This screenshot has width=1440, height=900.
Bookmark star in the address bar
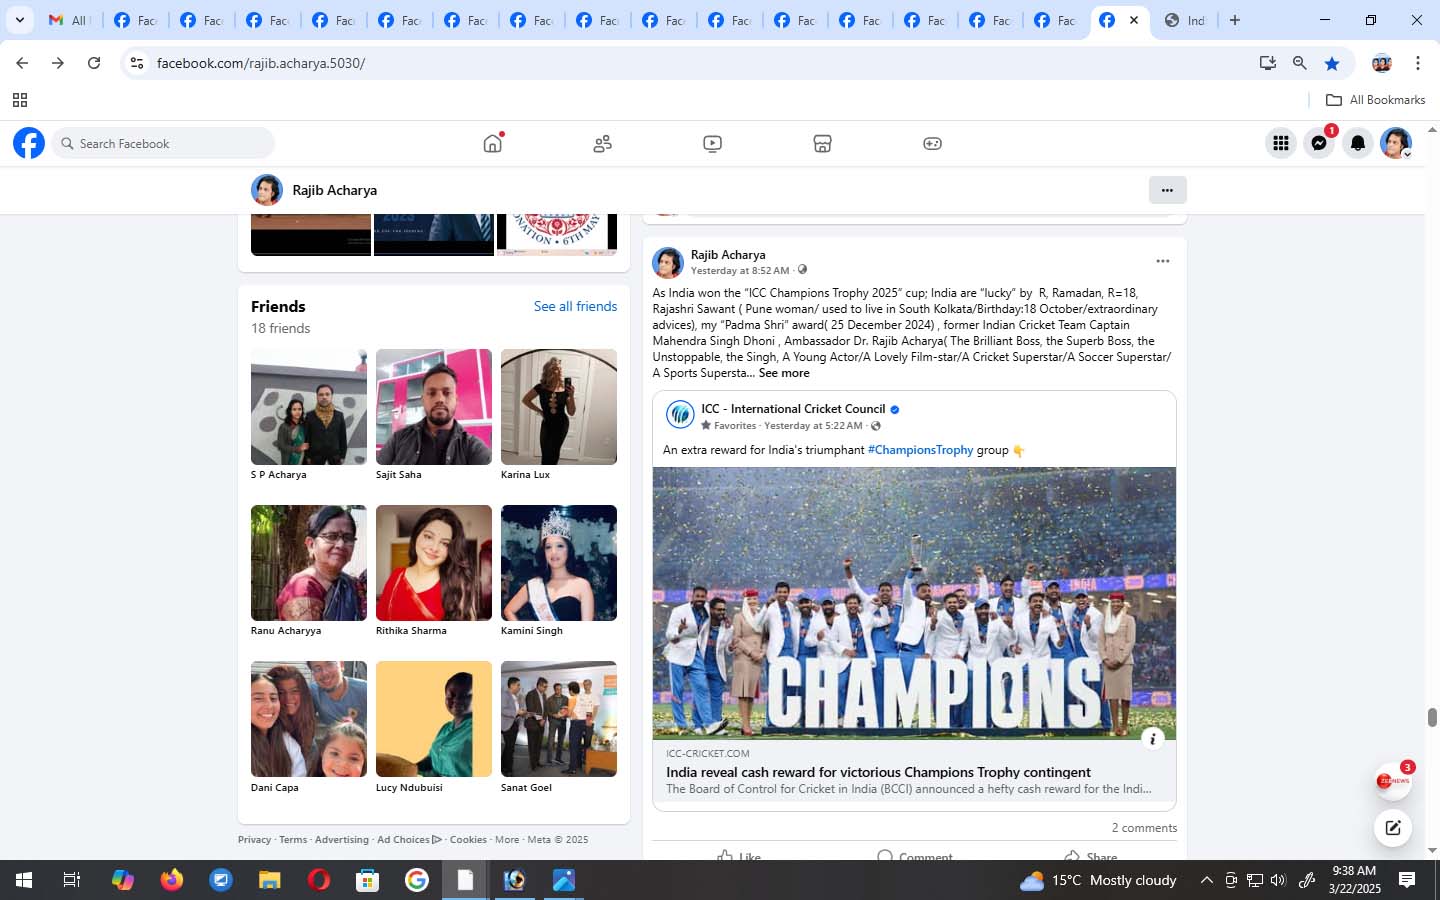click(1332, 63)
